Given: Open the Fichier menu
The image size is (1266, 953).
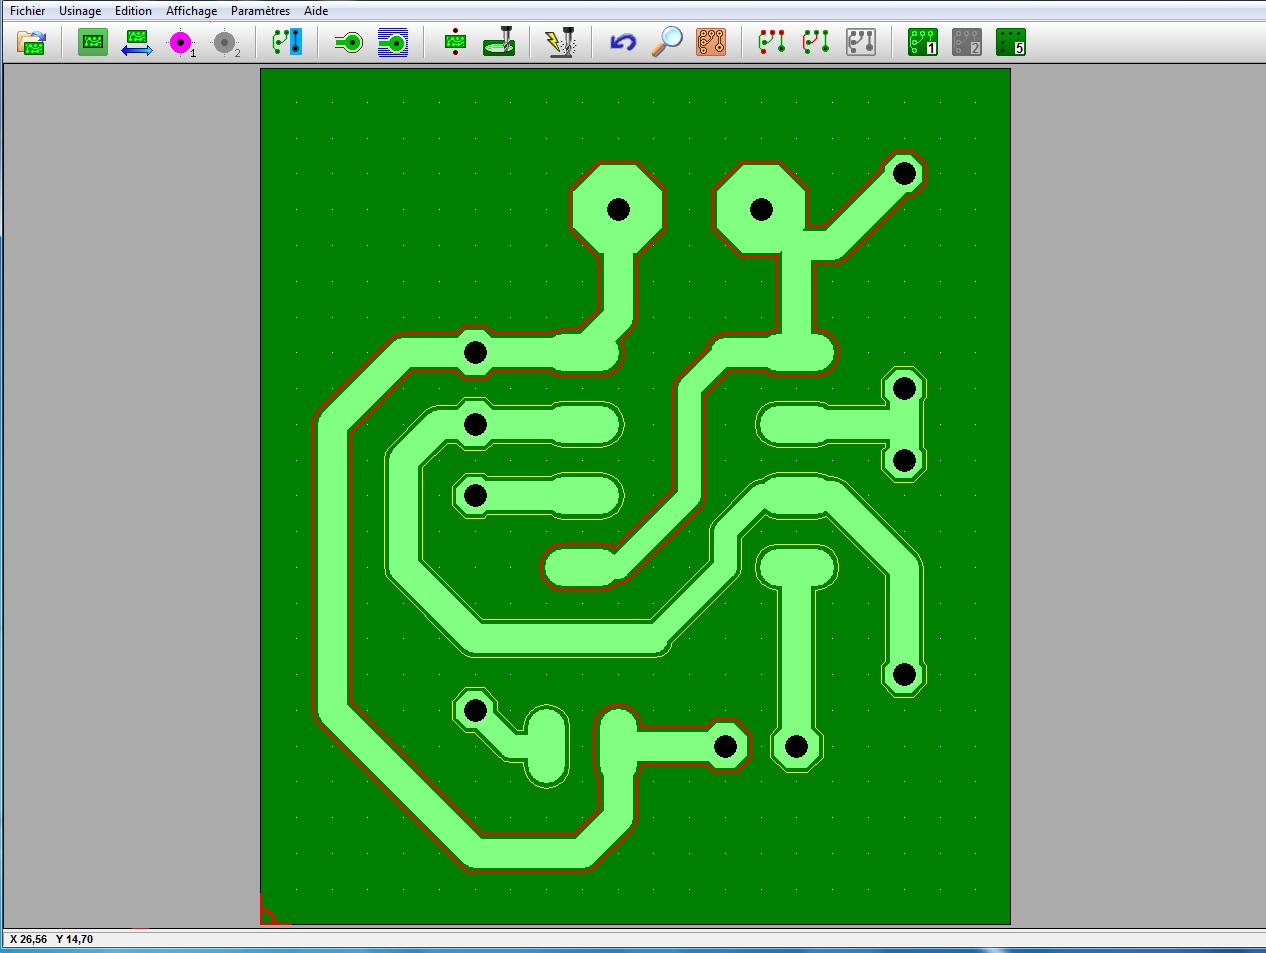Looking at the screenshot, I should point(27,11).
